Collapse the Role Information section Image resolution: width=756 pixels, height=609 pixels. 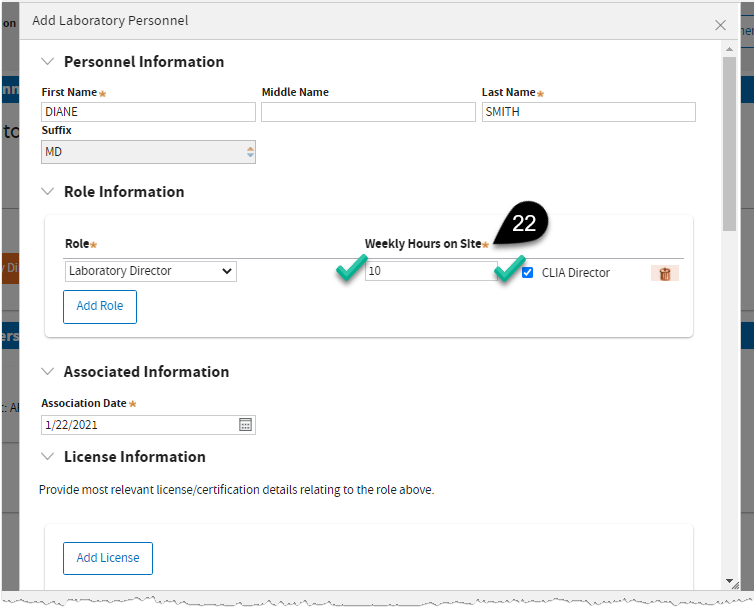(47, 192)
